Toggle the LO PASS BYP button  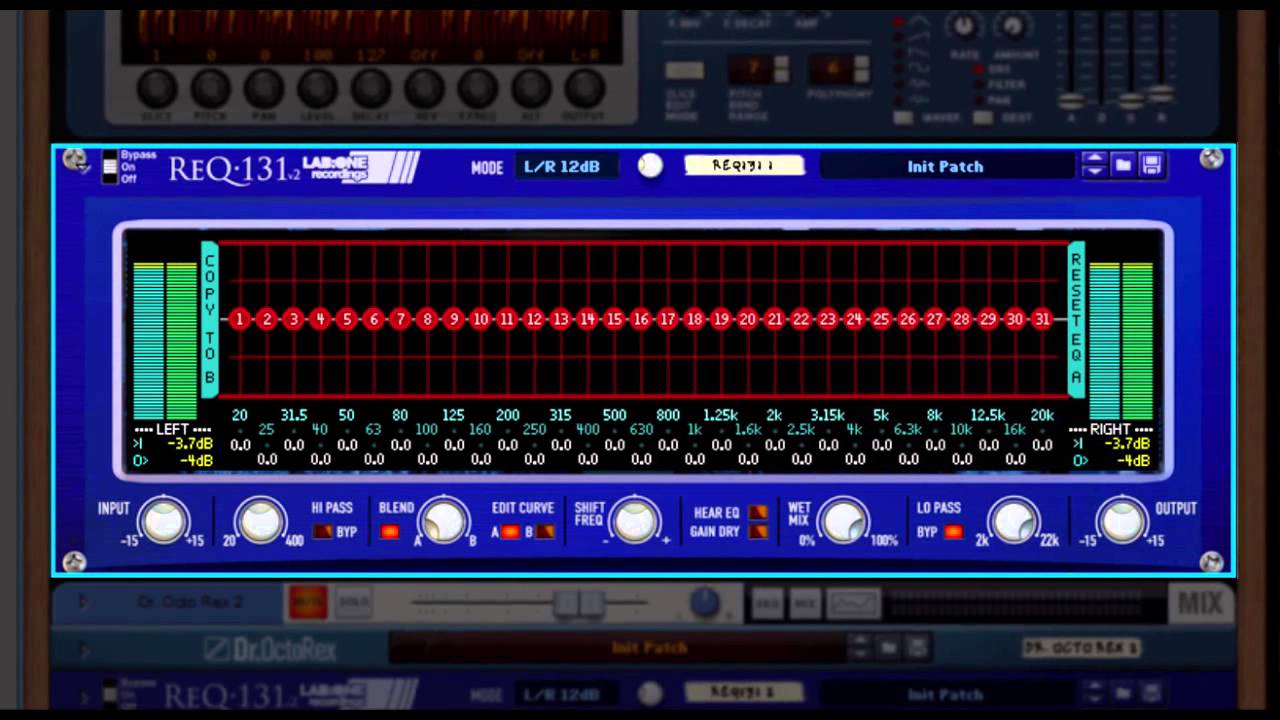954,532
